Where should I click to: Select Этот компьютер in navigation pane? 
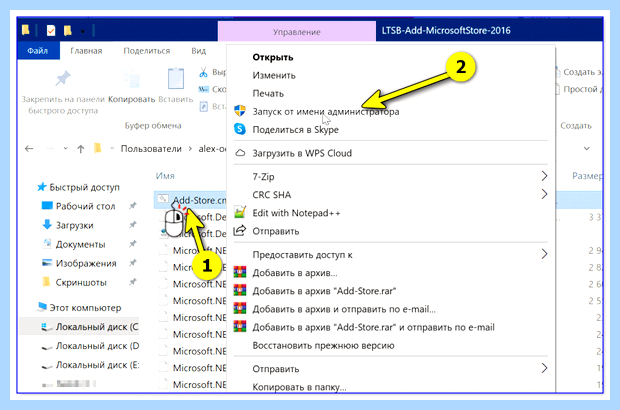point(85,308)
